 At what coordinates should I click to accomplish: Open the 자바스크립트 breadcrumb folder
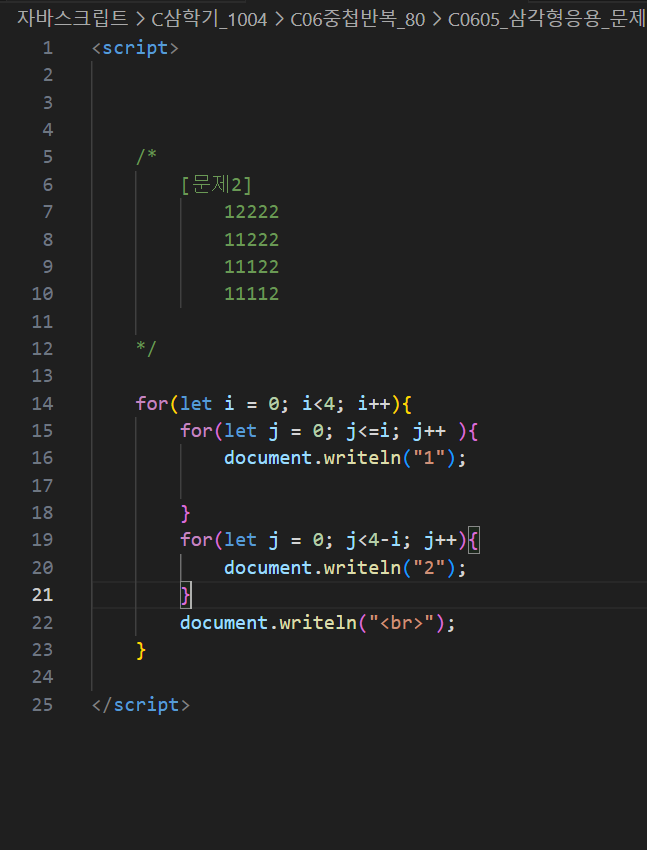[x=72, y=19]
